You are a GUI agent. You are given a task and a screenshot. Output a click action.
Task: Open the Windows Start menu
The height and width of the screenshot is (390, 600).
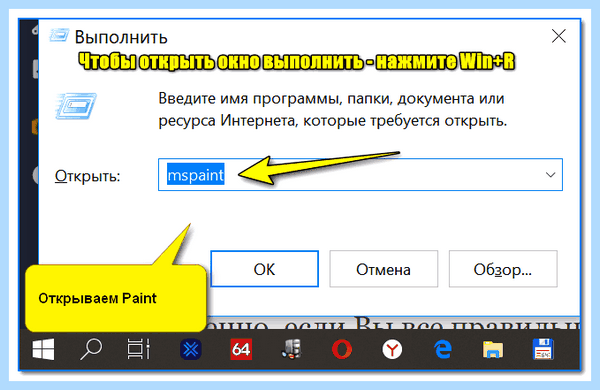click(x=43, y=349)
